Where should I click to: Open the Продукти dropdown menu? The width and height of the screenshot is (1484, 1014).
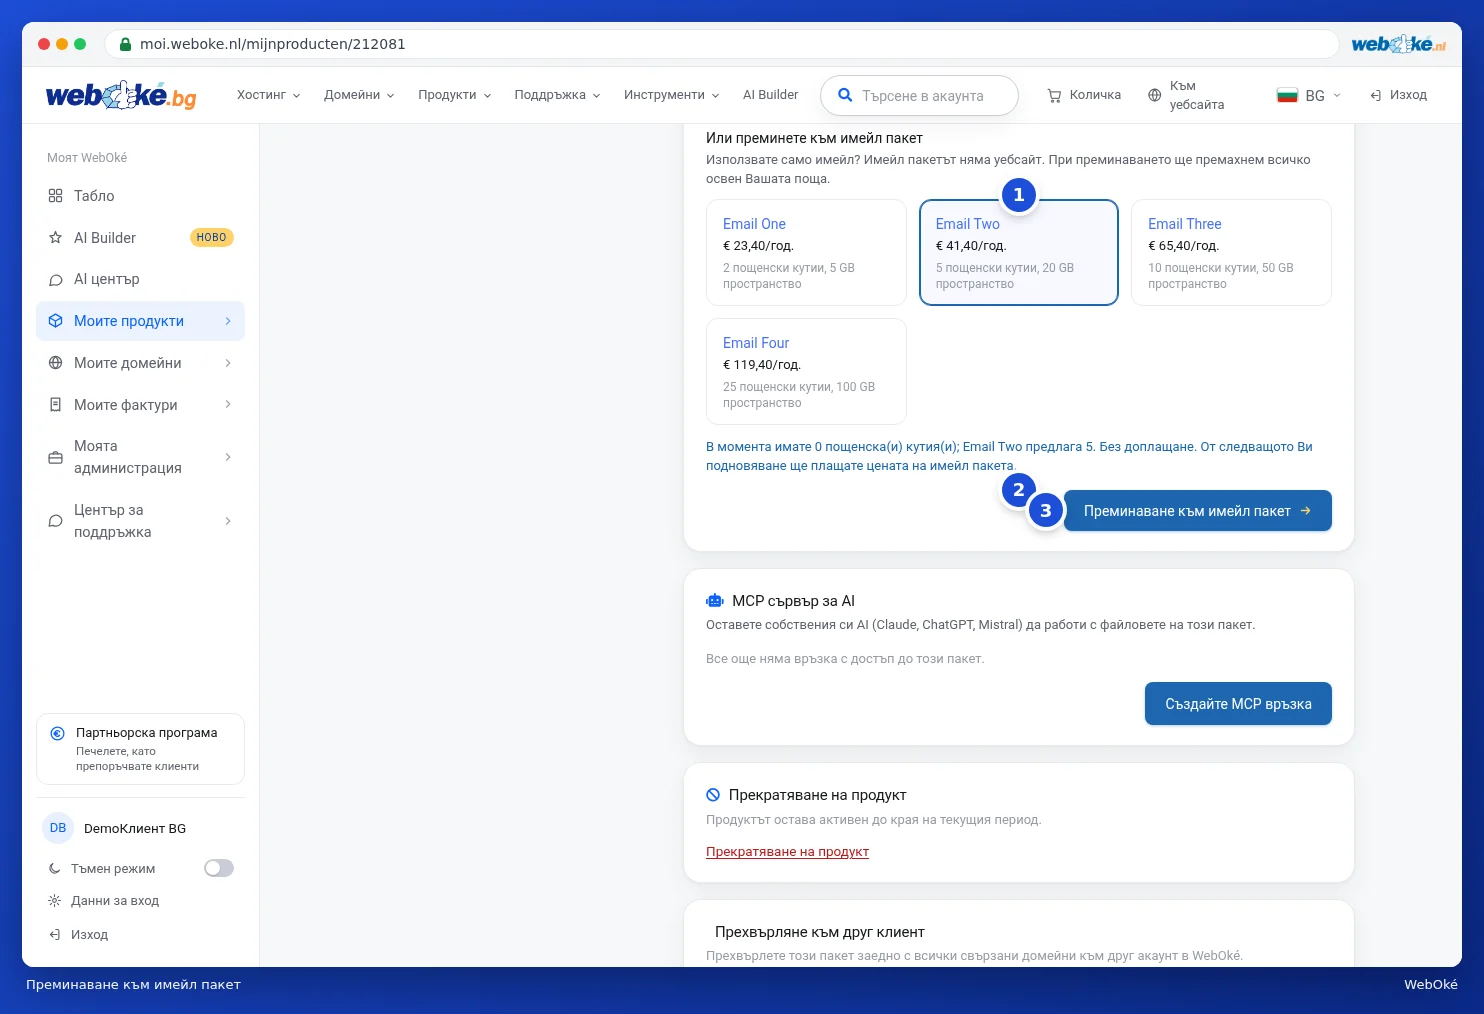(455, 95)
